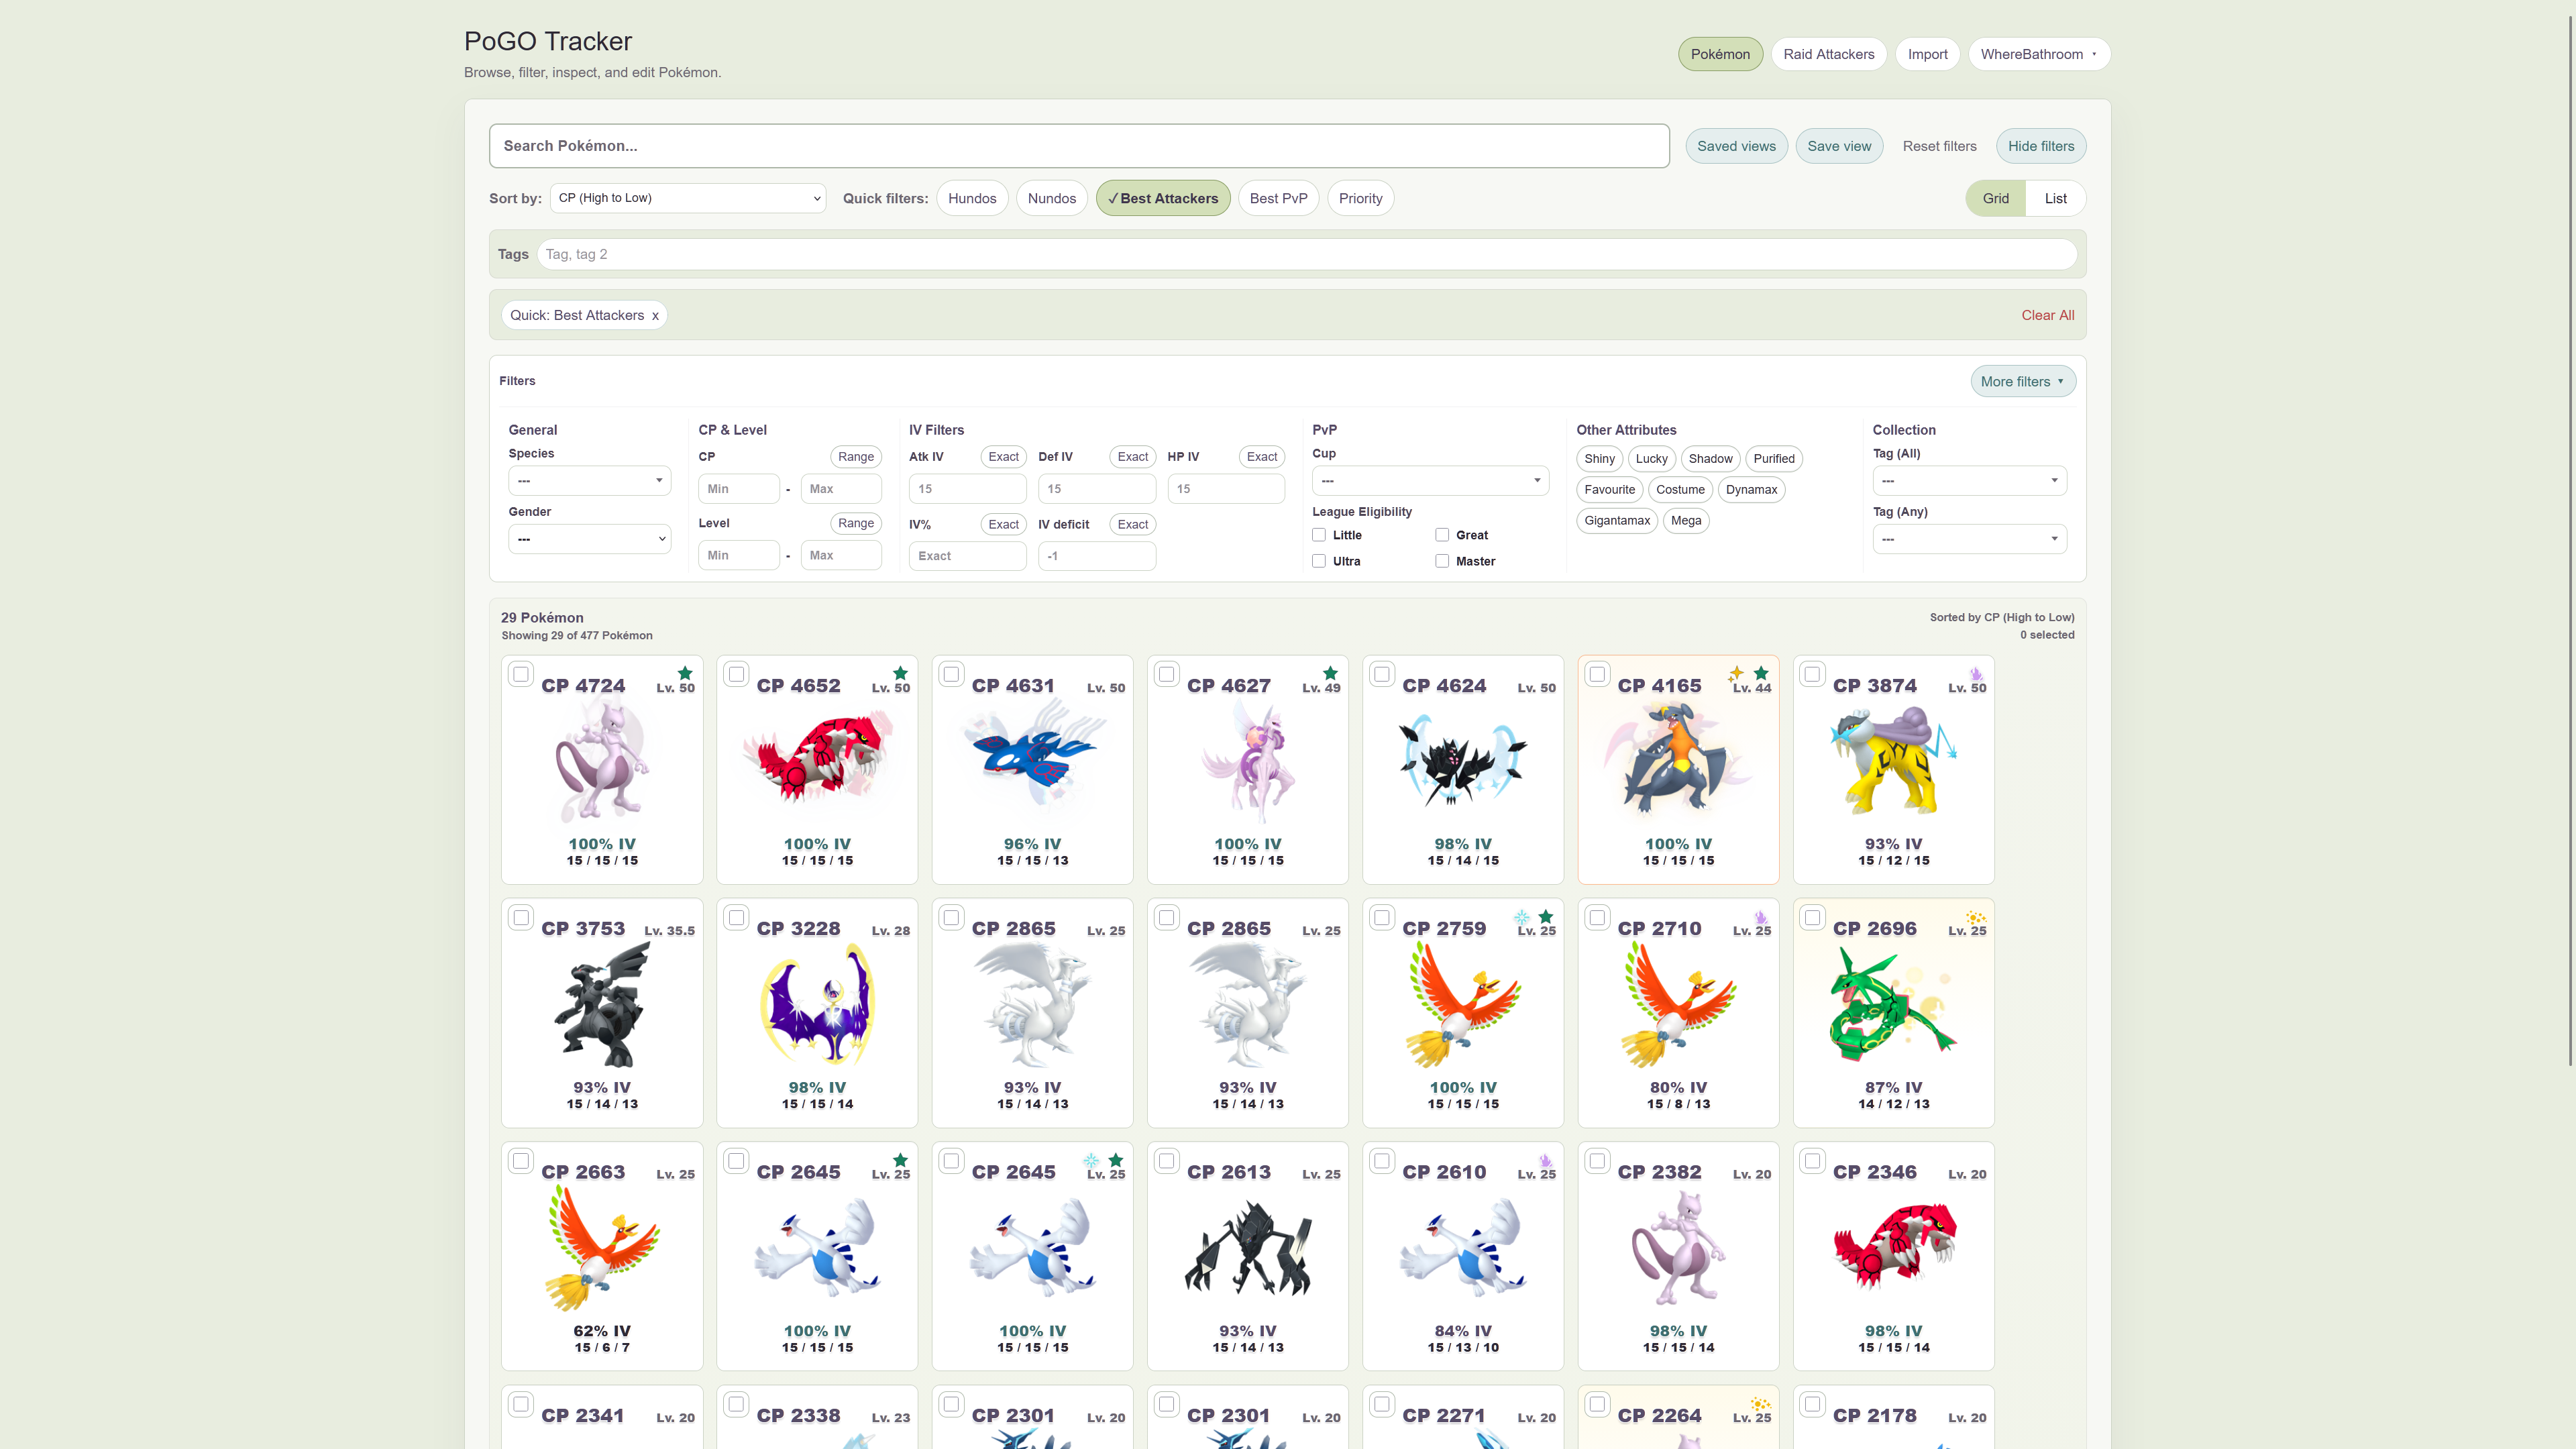Select the CP 3228 card checkbox
This screenshot has width=2576, height=1449.
click(736, 917)
